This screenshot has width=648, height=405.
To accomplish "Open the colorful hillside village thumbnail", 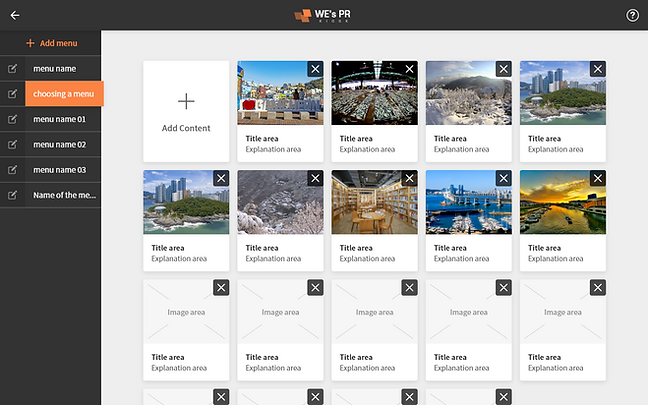I will pyautogui.click(x=280, y=93).
